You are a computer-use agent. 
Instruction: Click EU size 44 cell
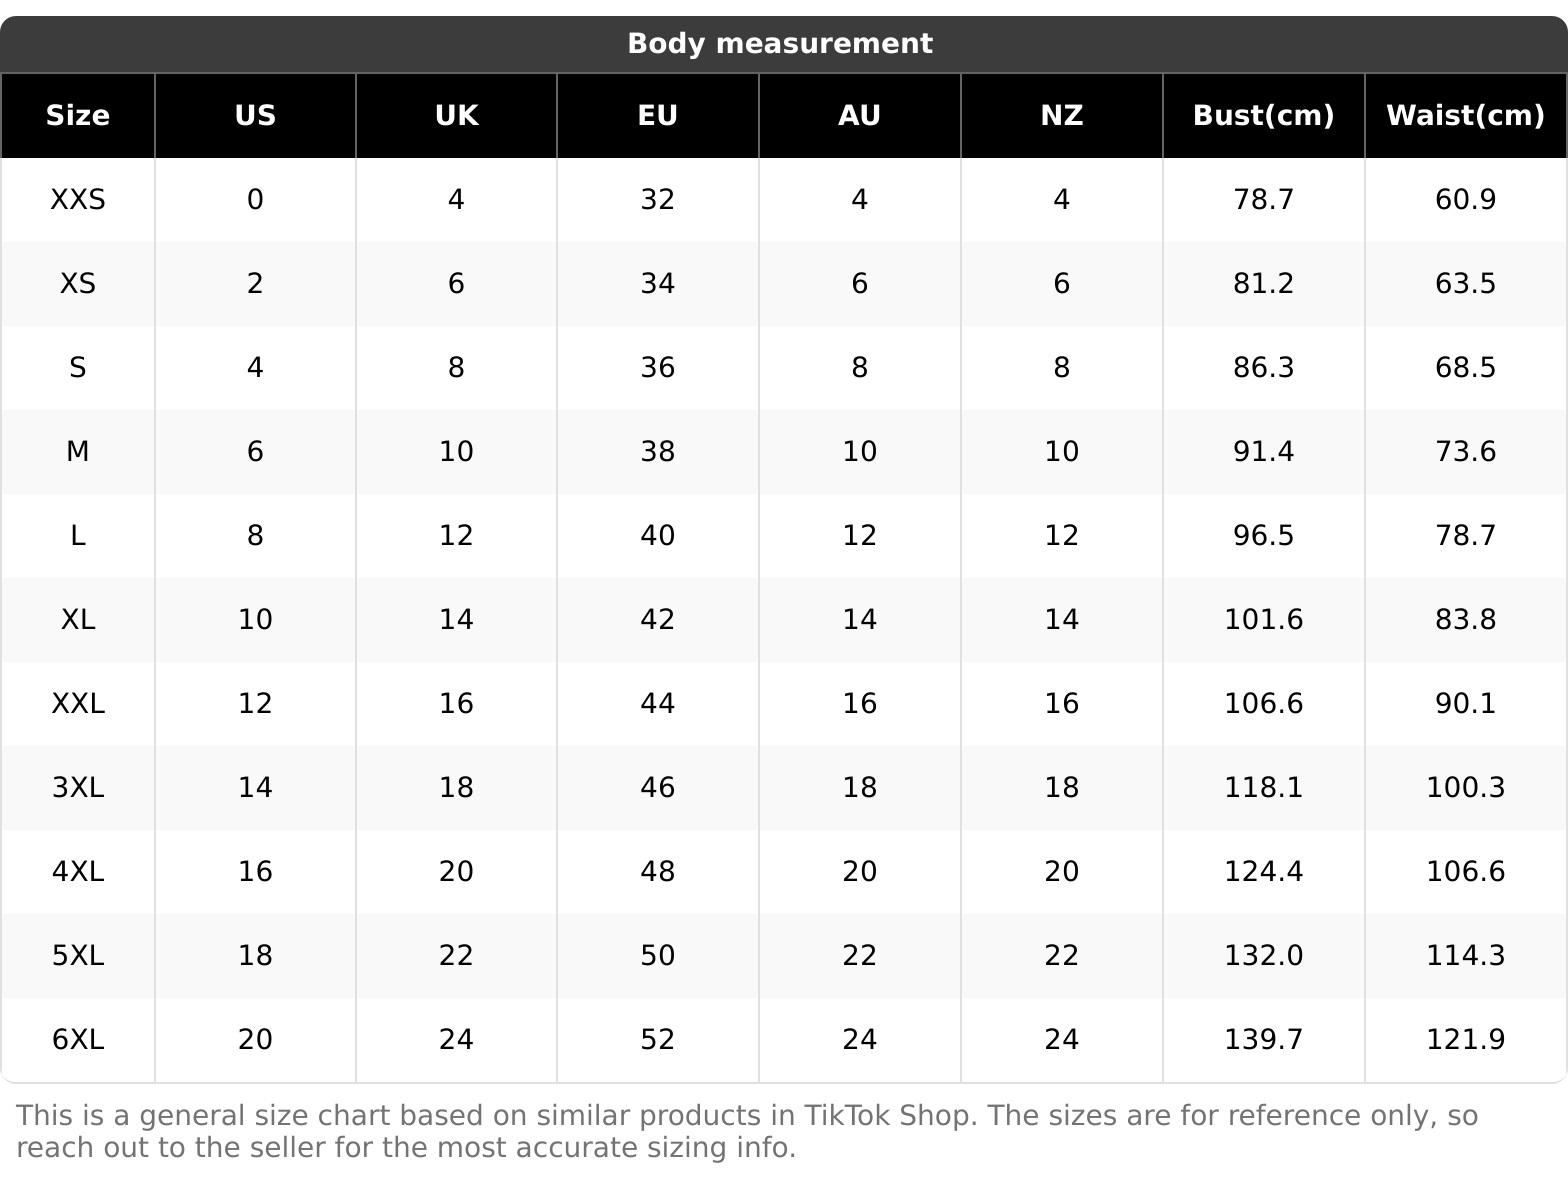pos(658,704)
